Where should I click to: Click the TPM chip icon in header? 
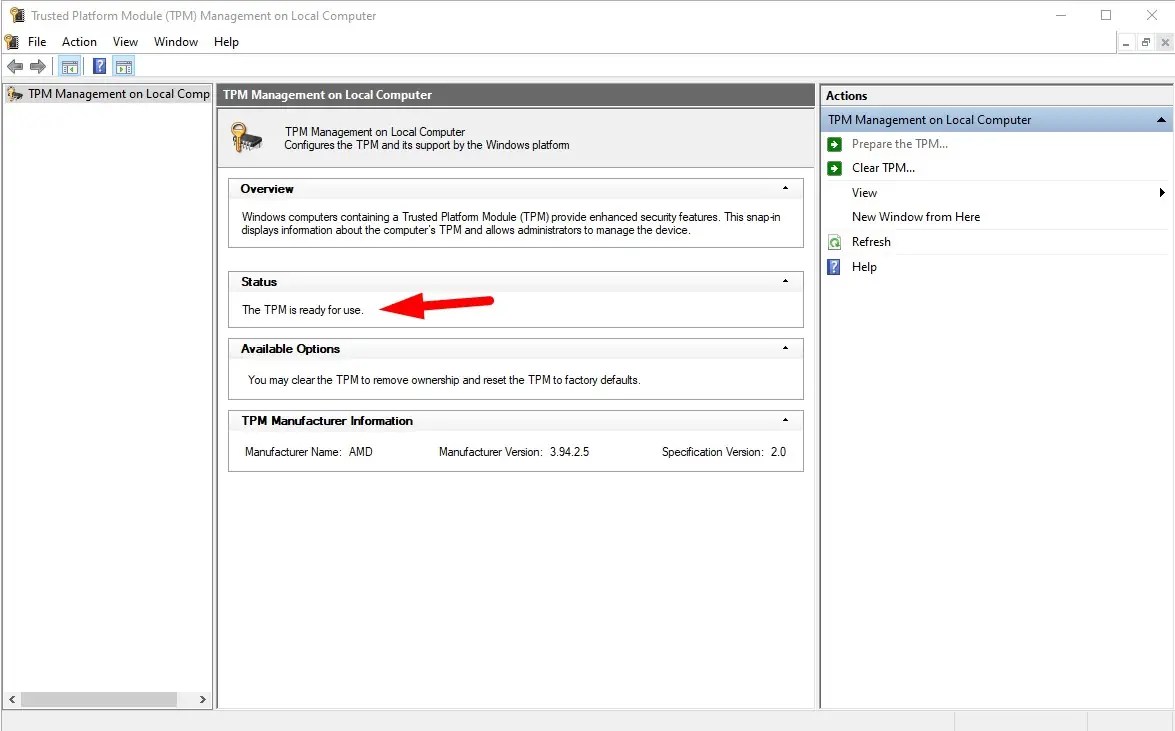247,137
